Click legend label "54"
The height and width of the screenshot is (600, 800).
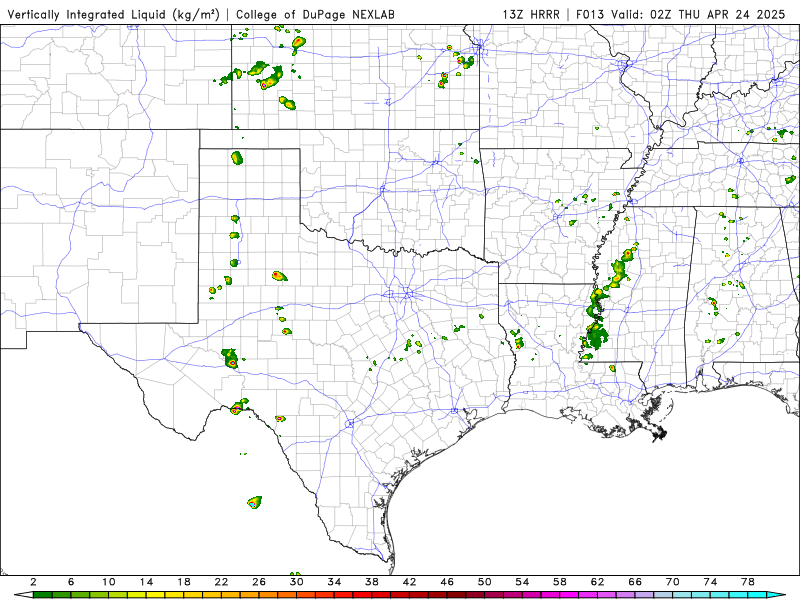tap(522, 582)
